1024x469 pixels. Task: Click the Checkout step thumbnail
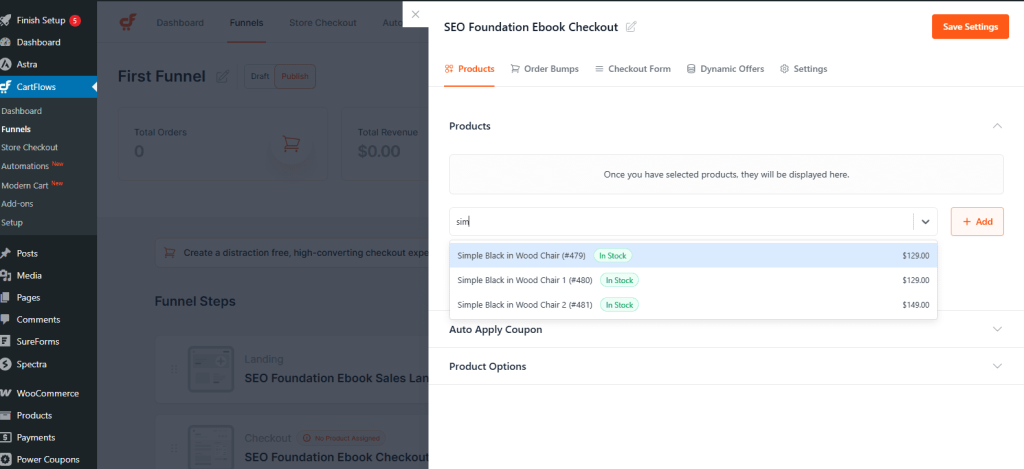point(211,447)
